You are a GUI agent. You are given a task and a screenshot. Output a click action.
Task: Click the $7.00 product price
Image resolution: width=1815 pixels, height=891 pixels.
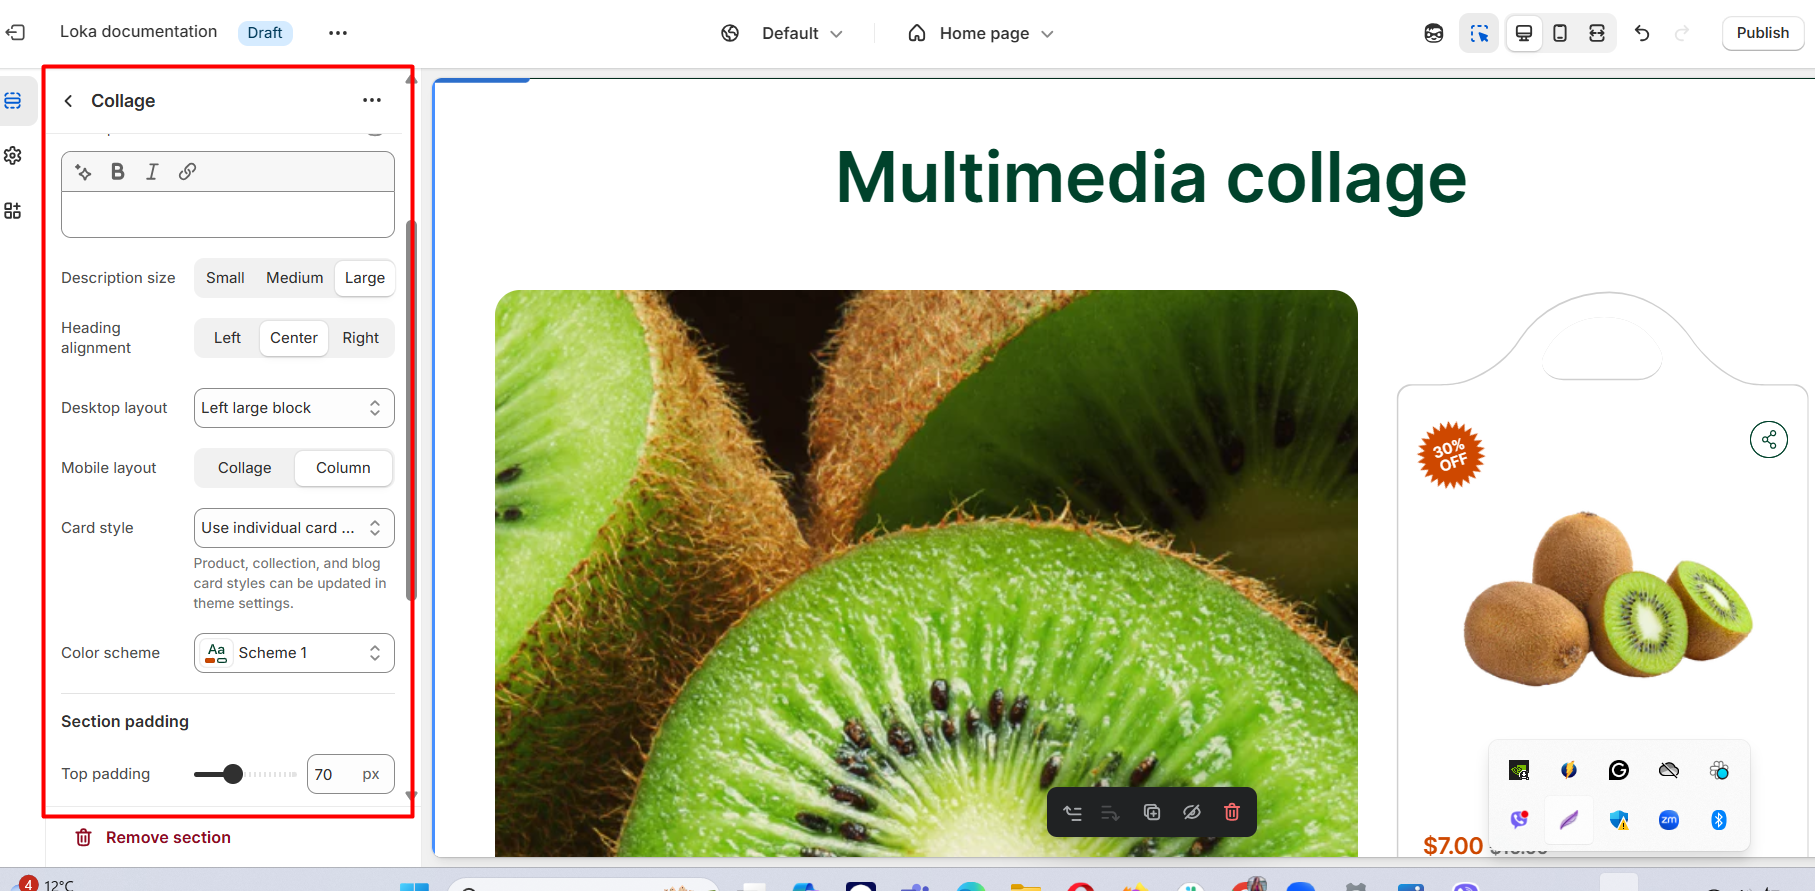[1453, 845]
